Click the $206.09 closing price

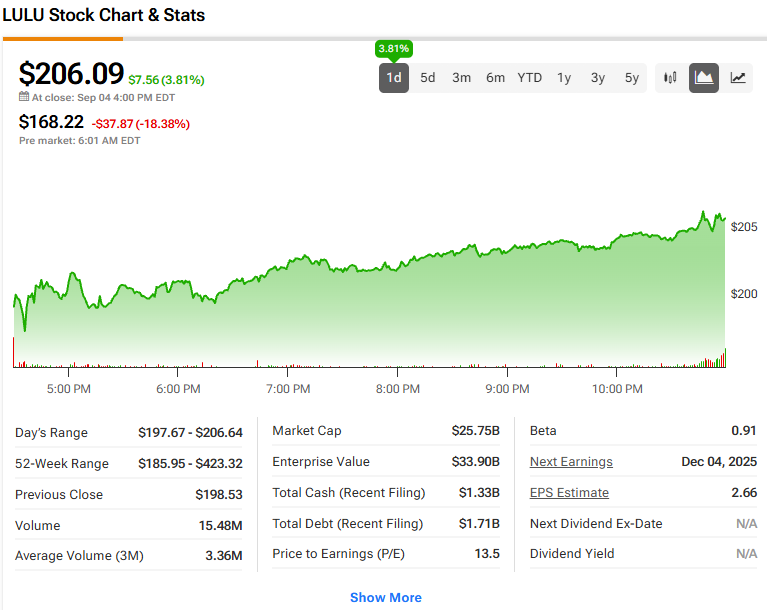71,73
